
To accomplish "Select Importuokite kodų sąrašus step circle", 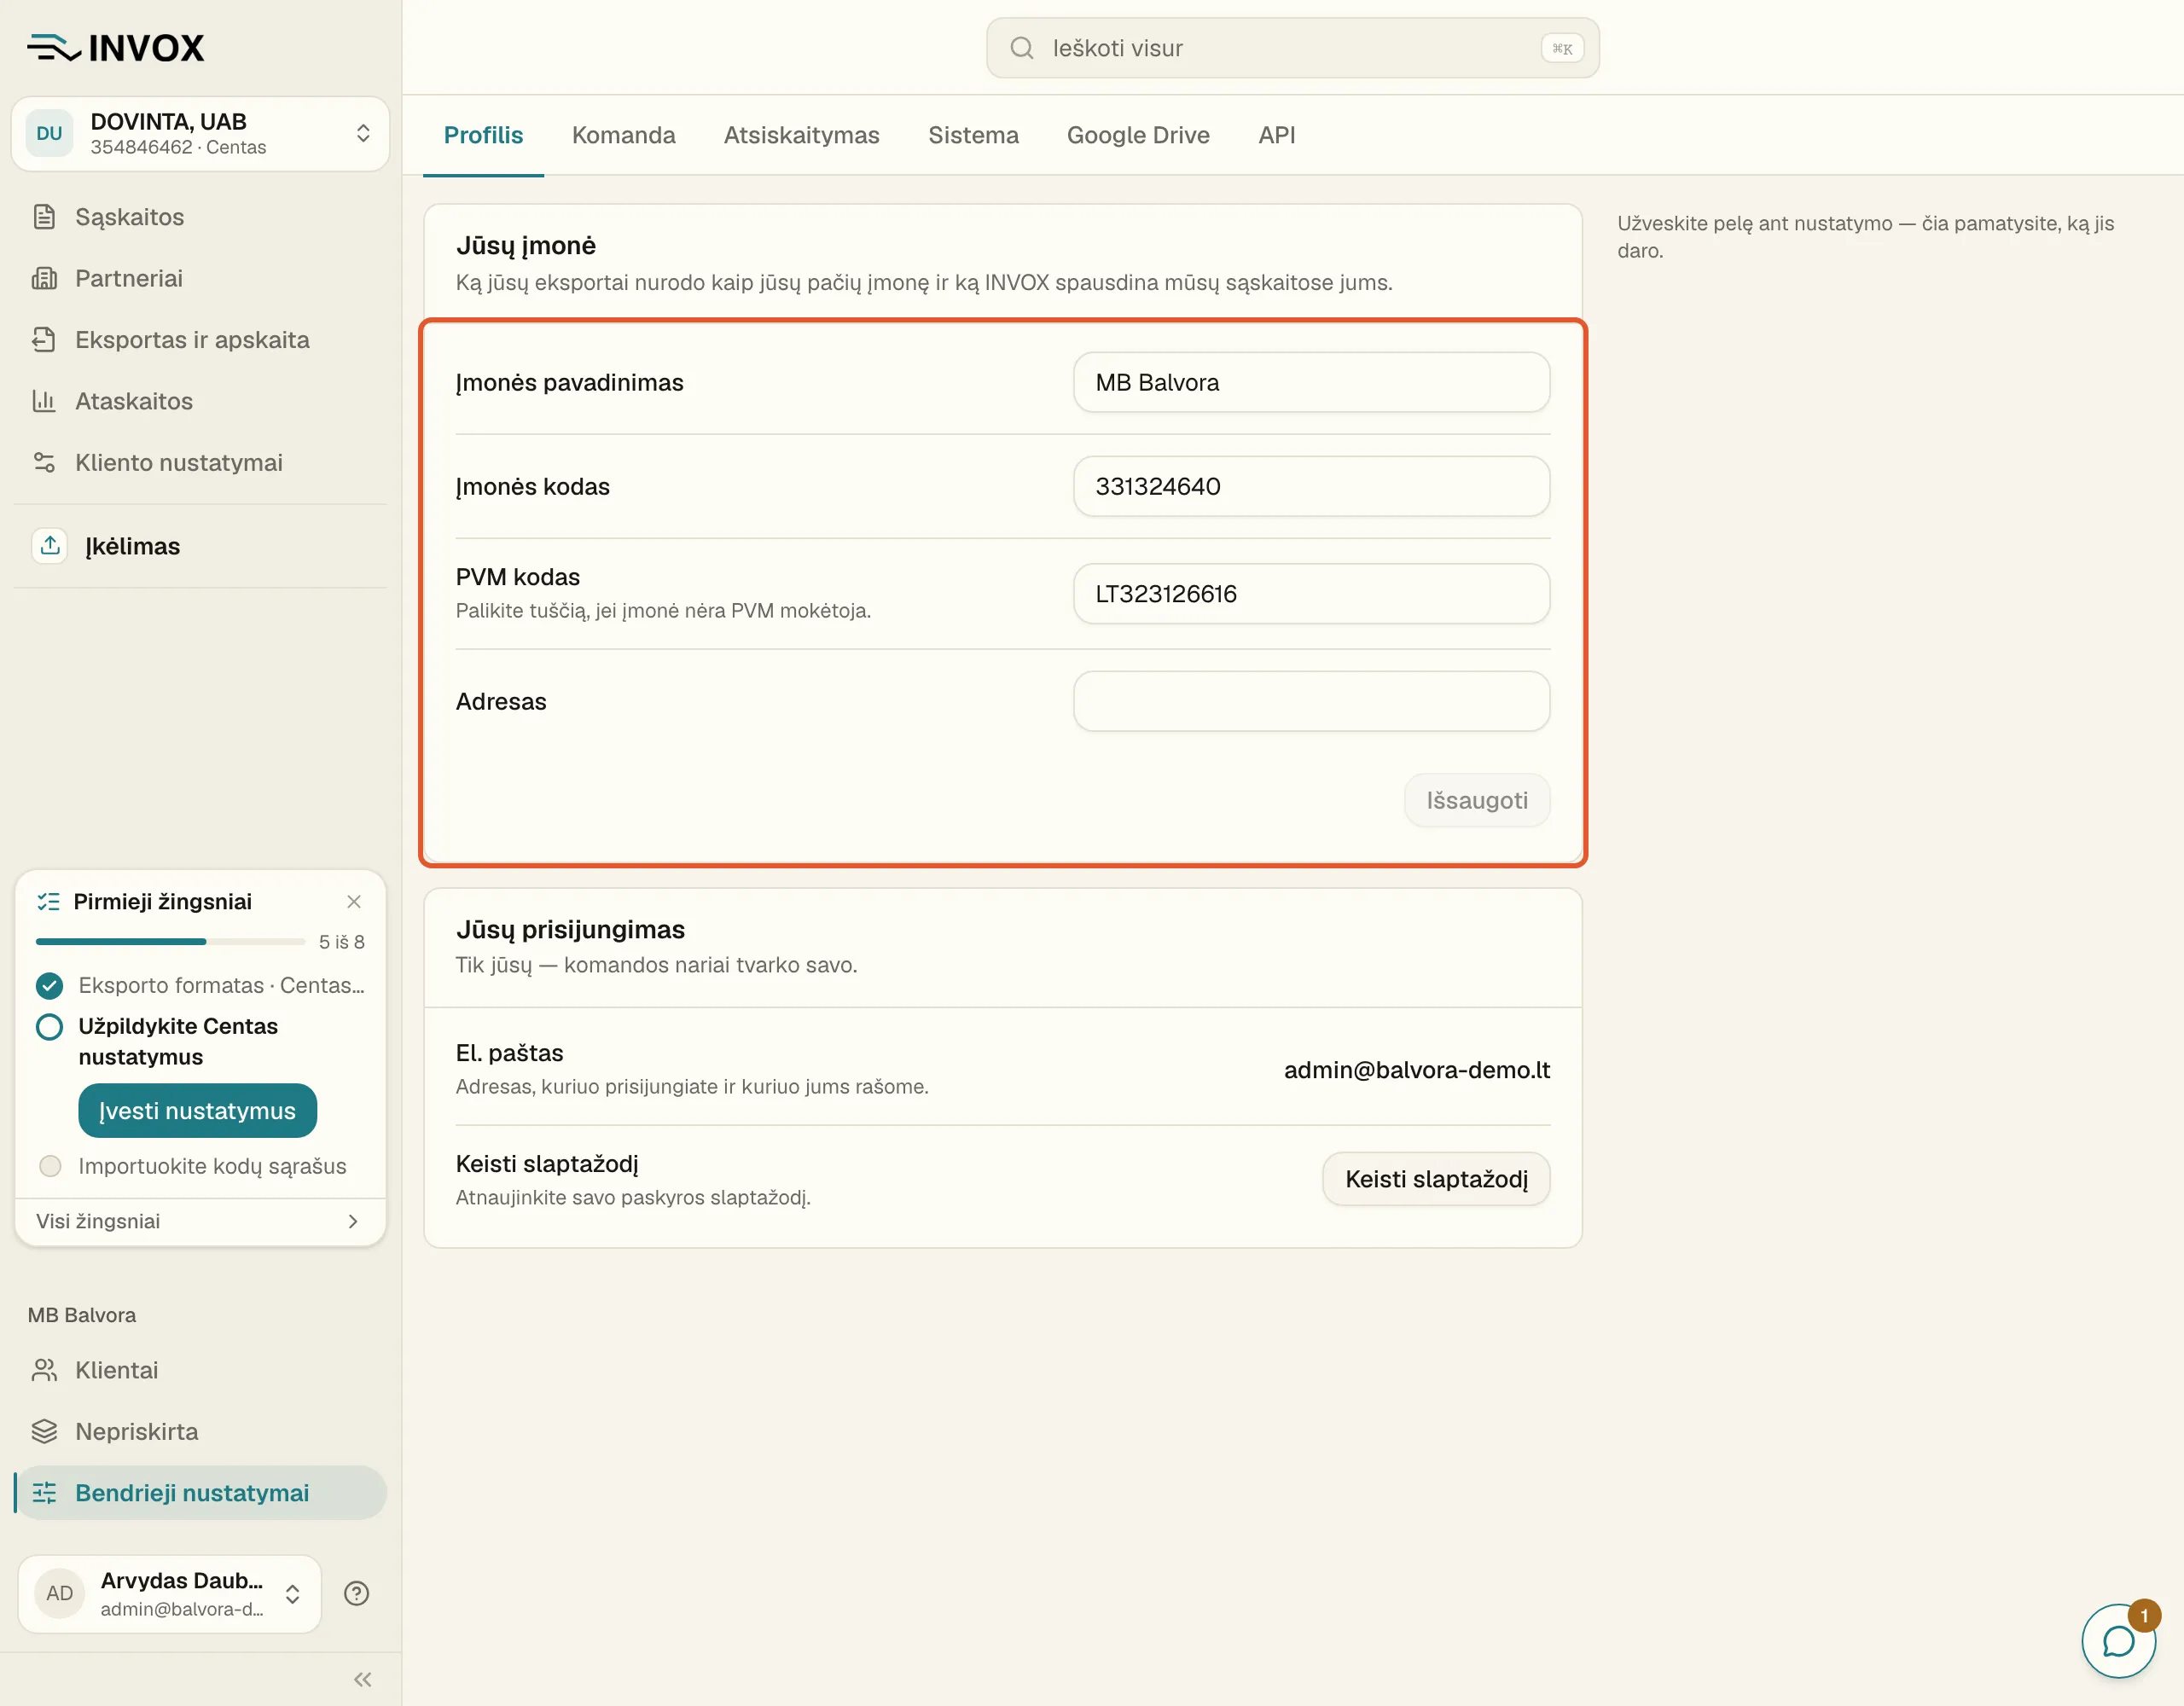I will 50,1166.
